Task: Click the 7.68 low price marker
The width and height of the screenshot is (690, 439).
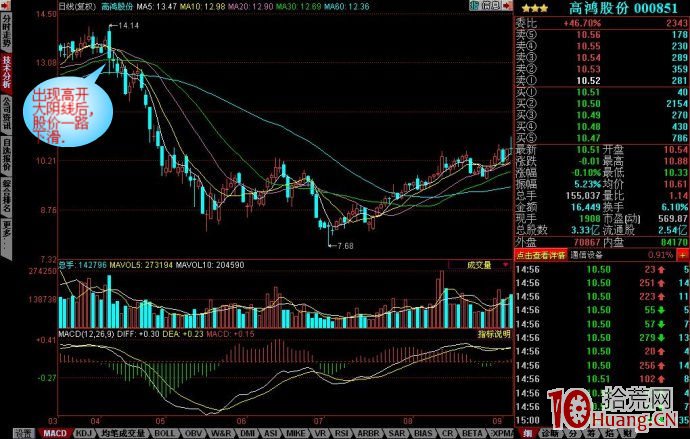Action: 345,246
